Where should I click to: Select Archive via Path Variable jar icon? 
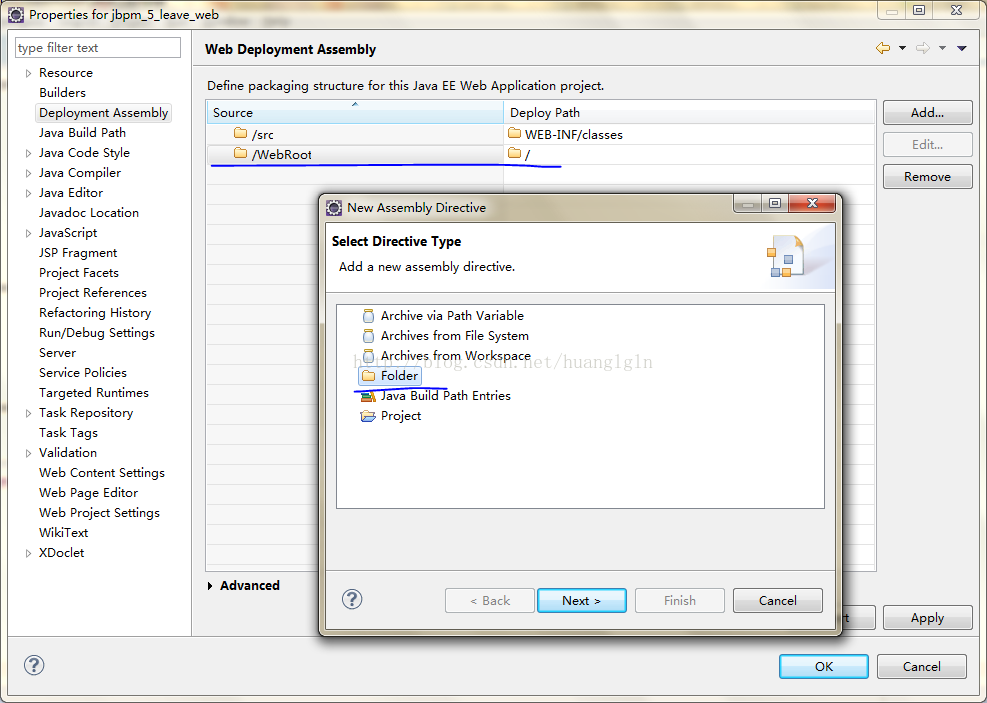(x=368, y=315)
